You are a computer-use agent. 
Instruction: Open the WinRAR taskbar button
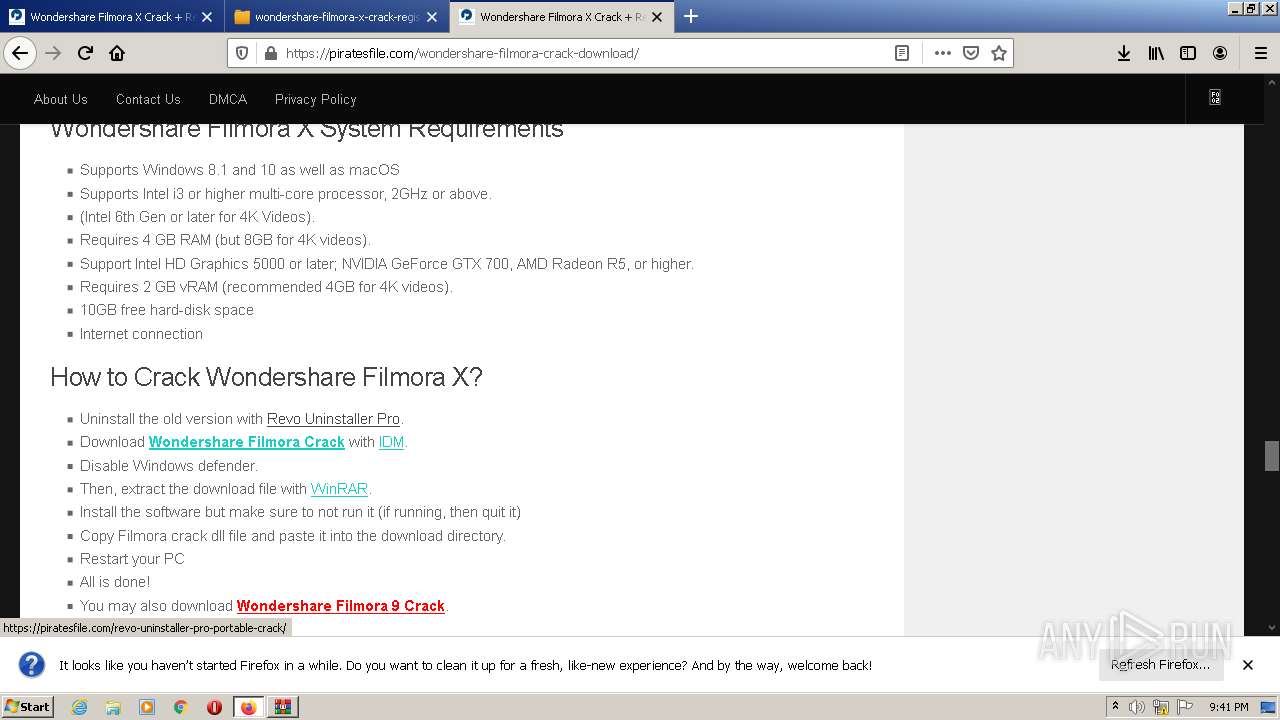(x=283, y=707)
